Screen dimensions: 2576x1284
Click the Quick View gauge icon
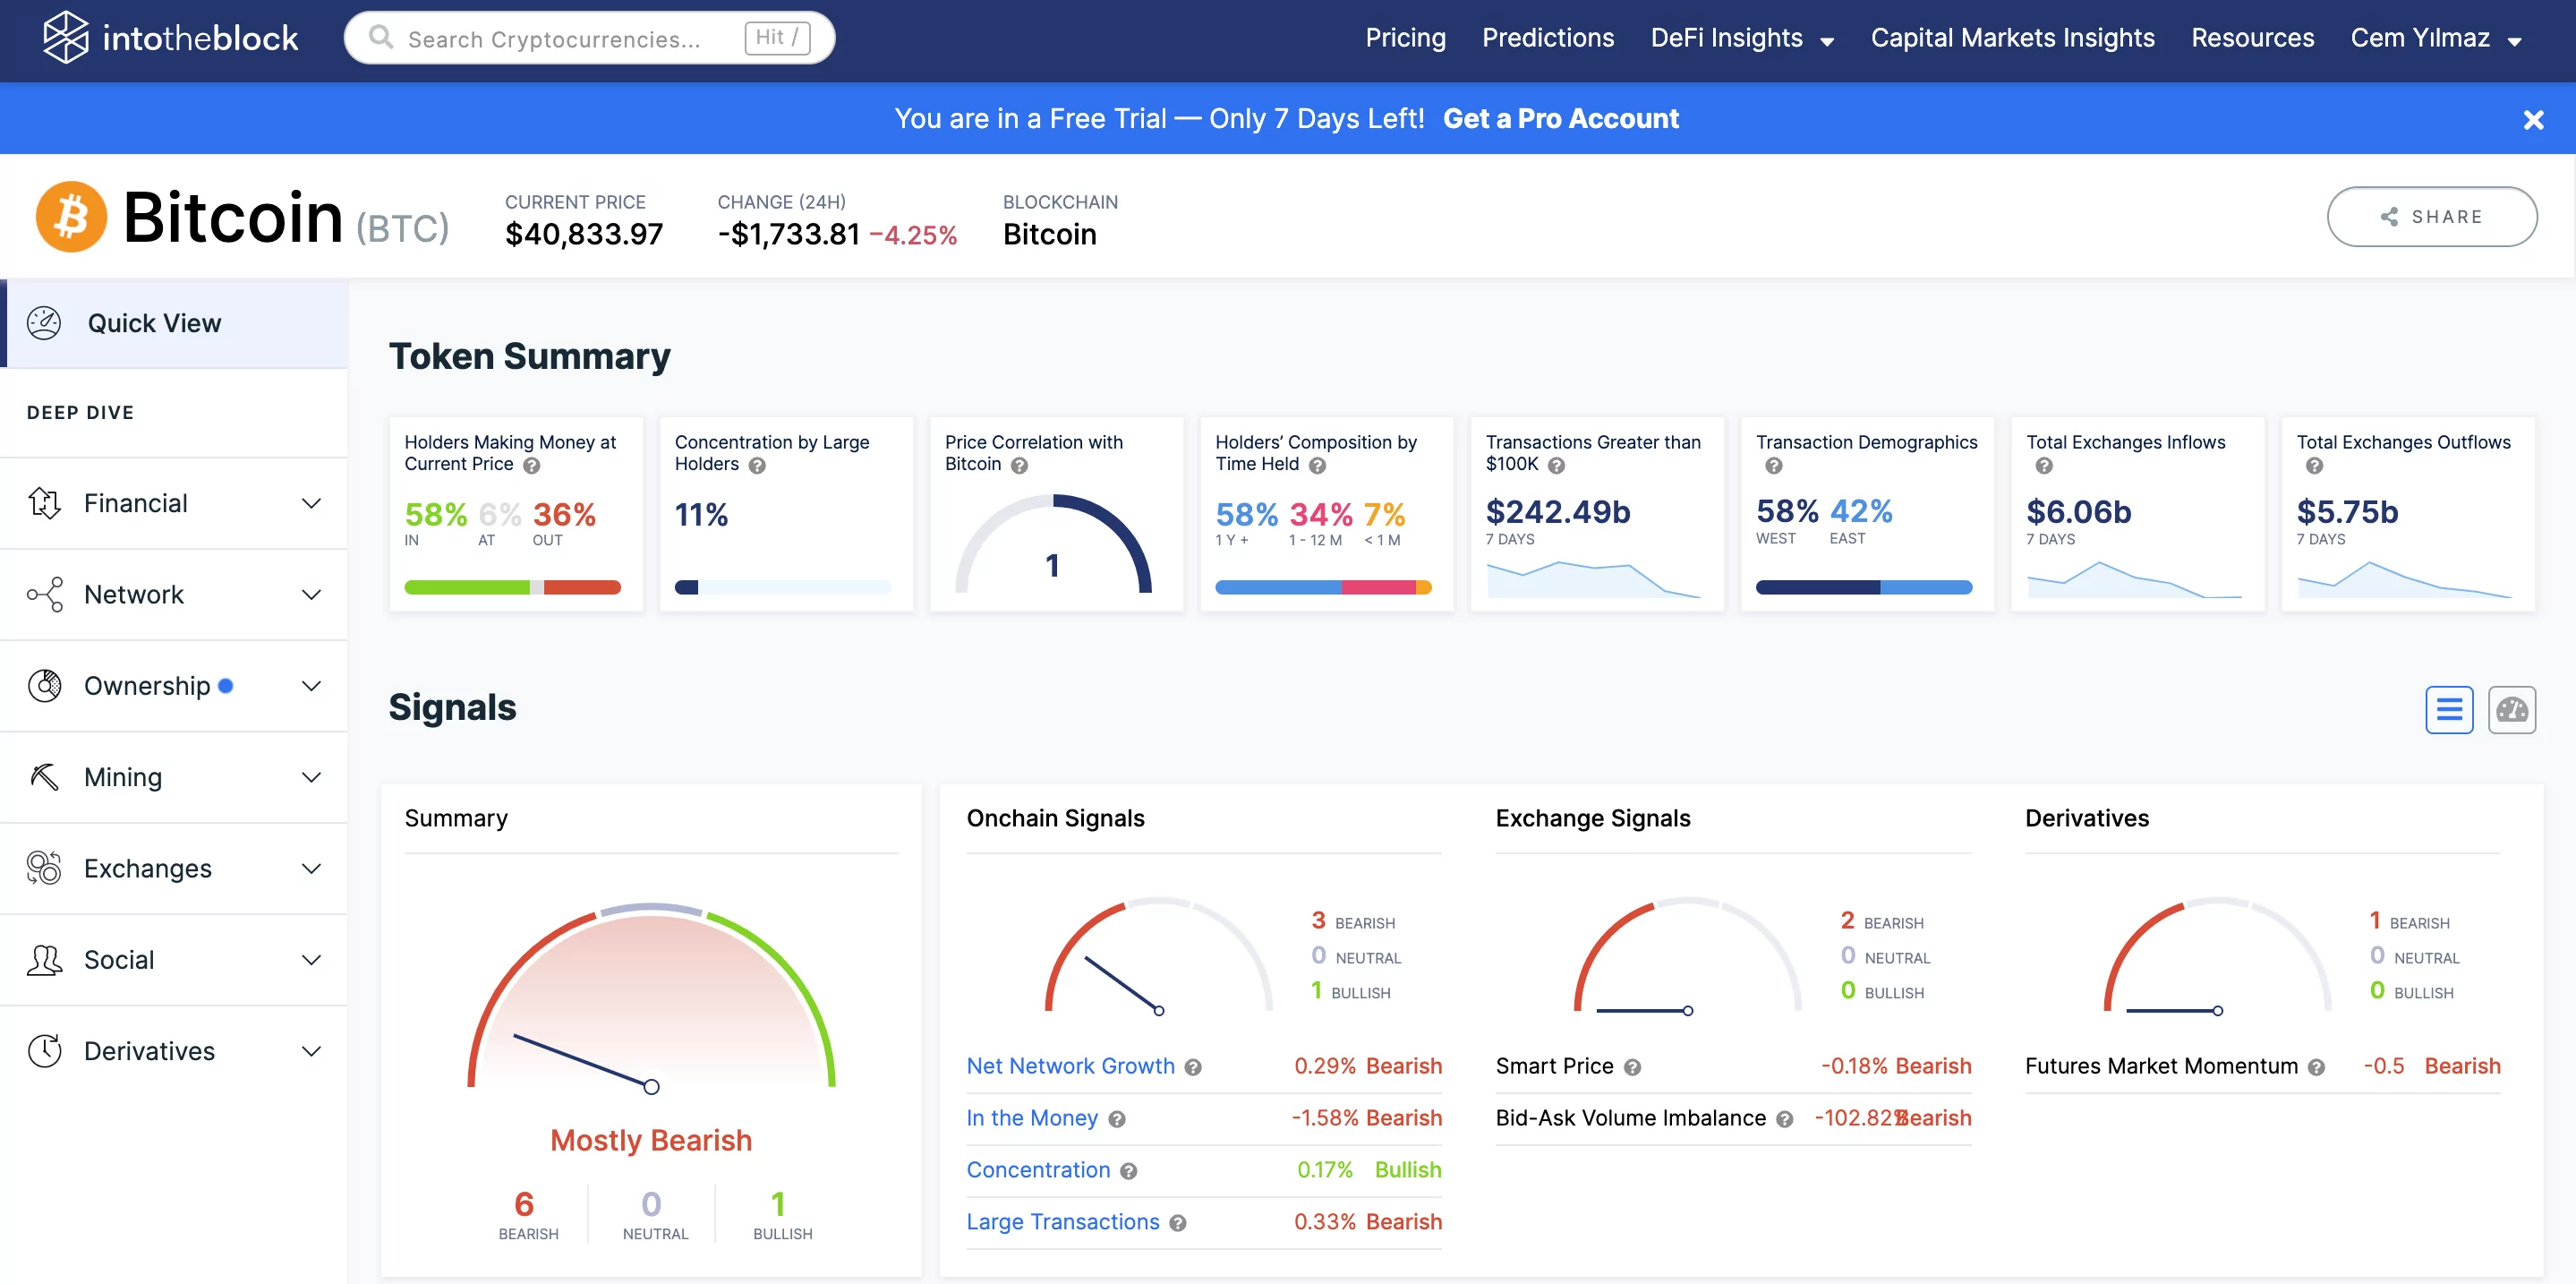click(44, 323)
